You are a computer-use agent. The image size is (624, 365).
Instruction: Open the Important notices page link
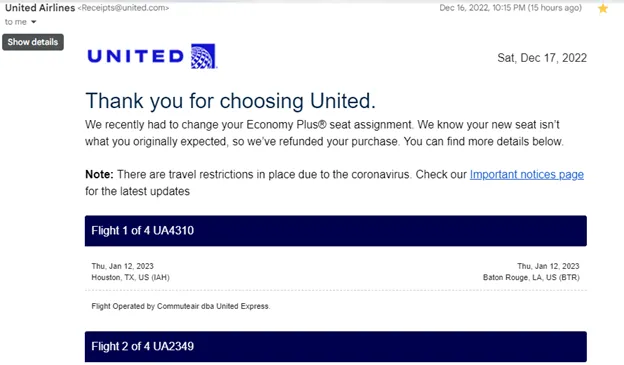(x=526, y=174)
